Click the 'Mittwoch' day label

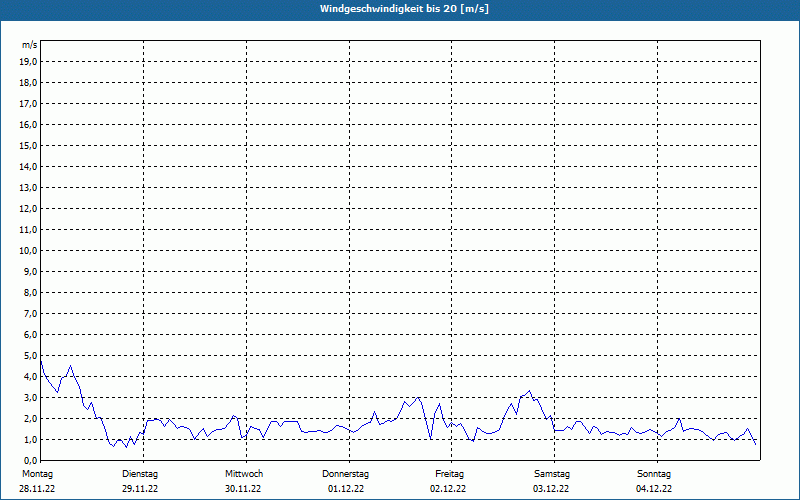[x=244, y=474]
